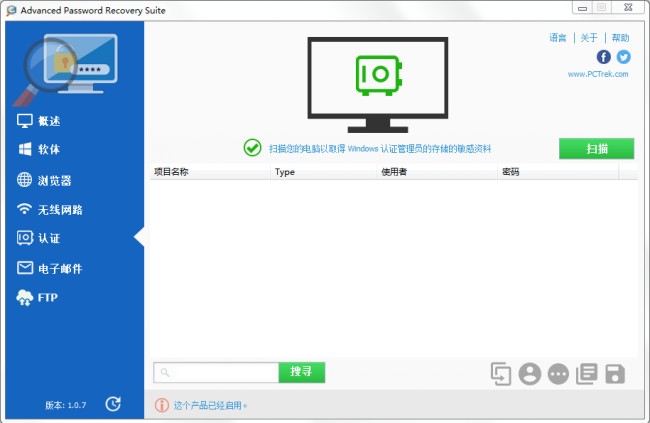Click the green 扫描 scan button
Screen dimensions: 650x423
coord(597,148)
